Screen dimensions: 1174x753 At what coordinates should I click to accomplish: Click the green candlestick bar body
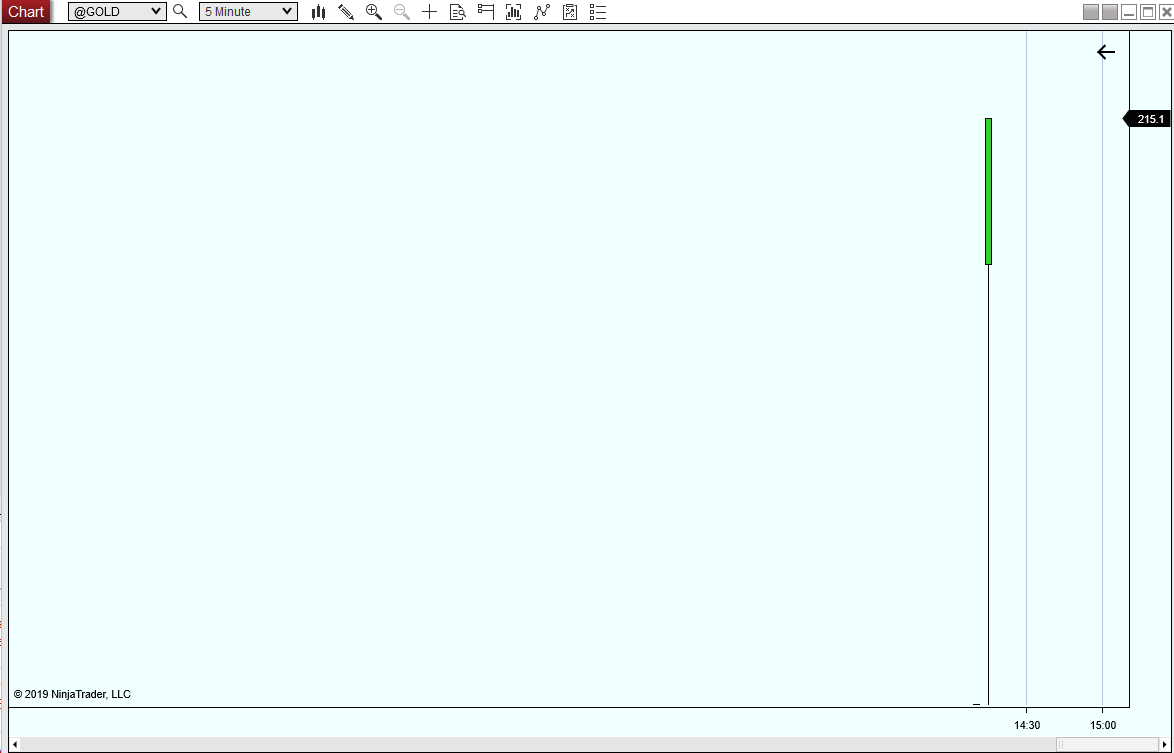pyautogui.click(x=988, y=191)
